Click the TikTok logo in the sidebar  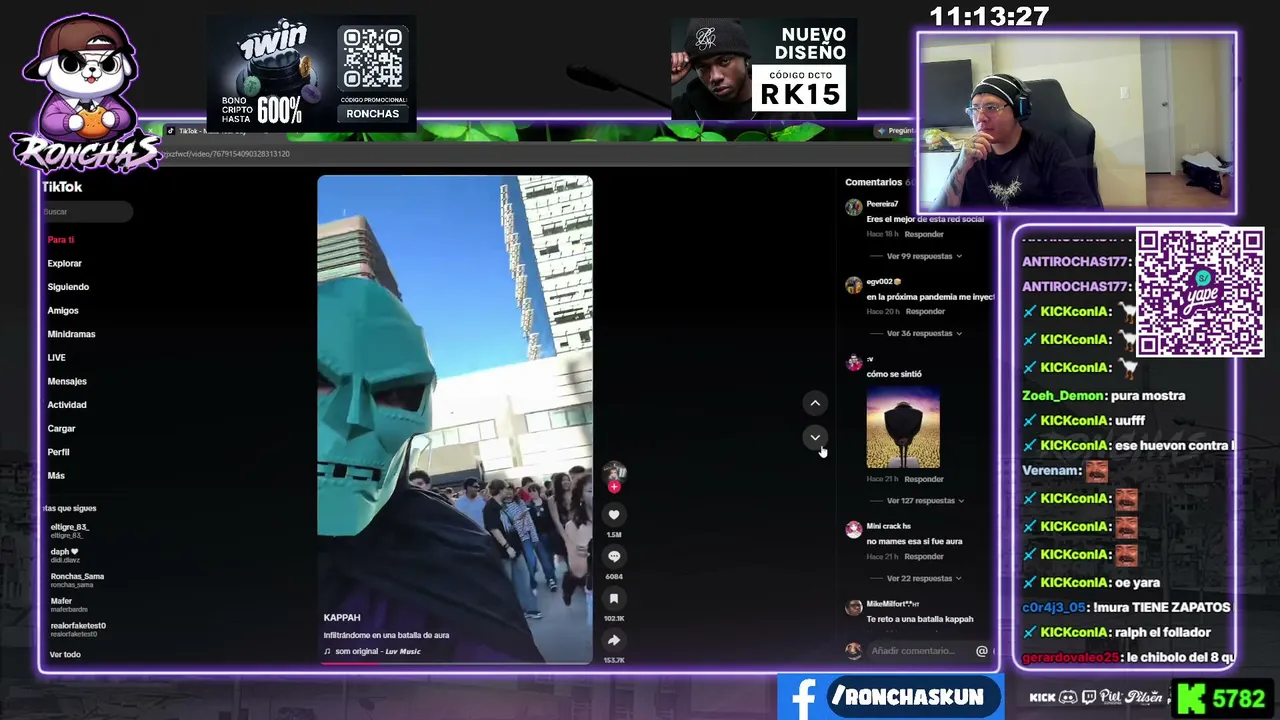coord(62,187)
